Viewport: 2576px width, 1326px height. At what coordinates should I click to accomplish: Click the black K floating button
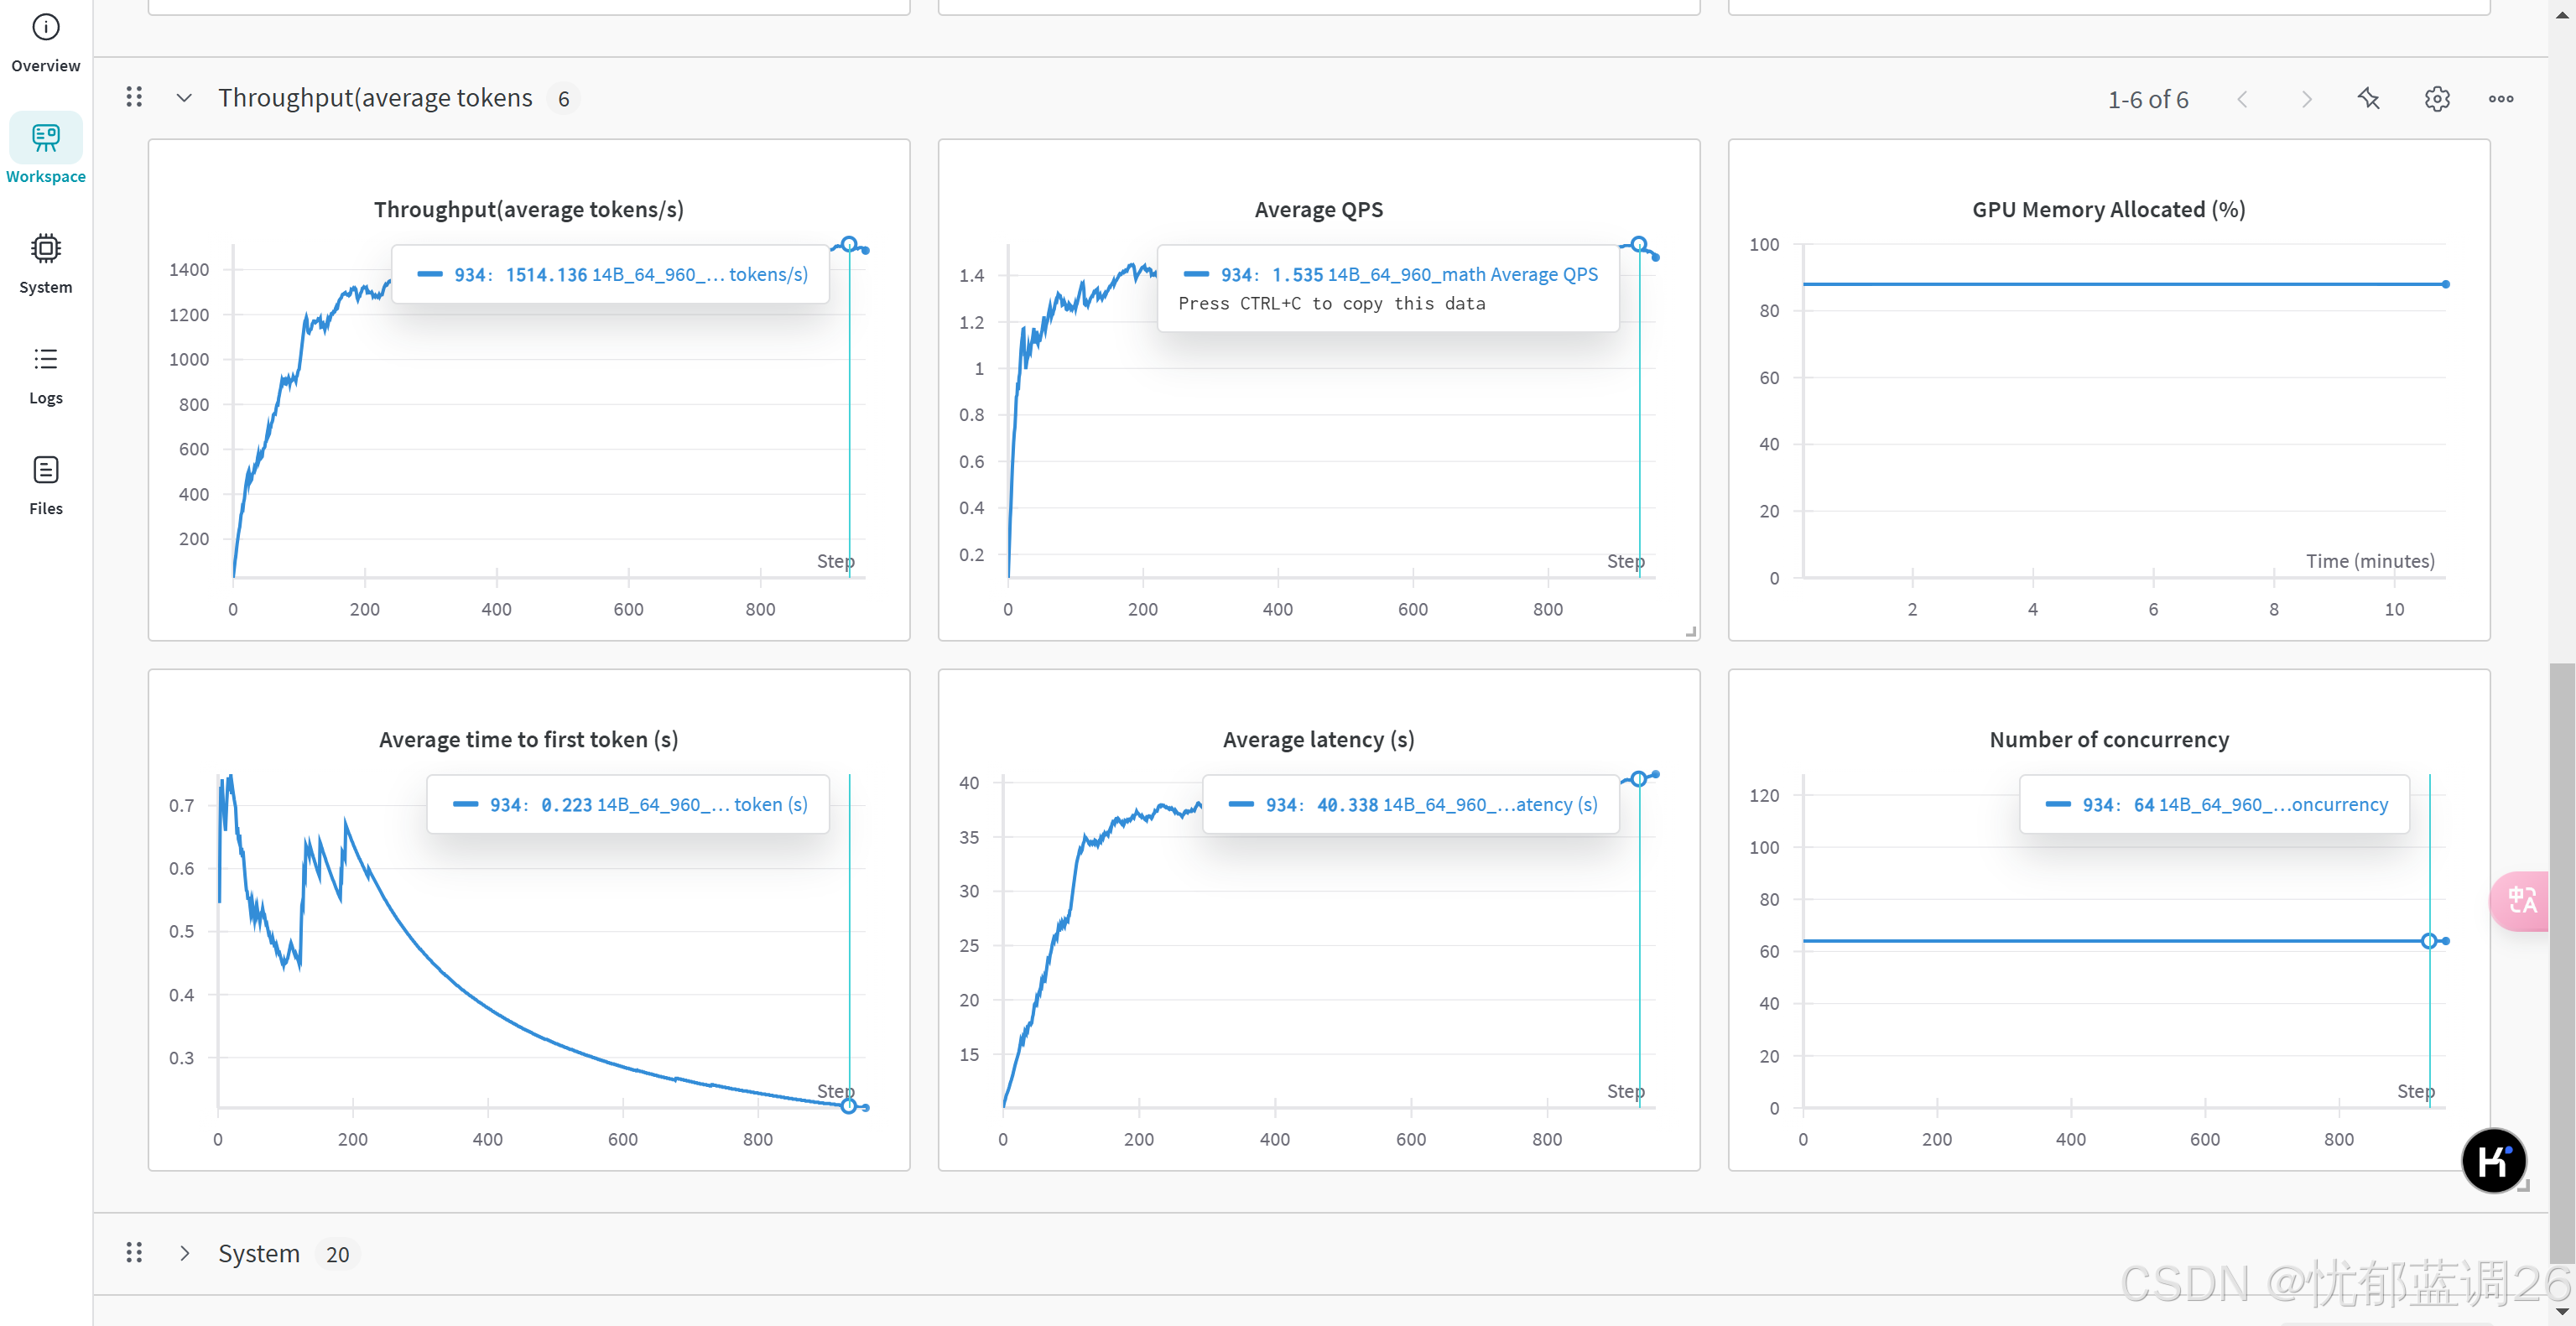click(2493, 1161)
